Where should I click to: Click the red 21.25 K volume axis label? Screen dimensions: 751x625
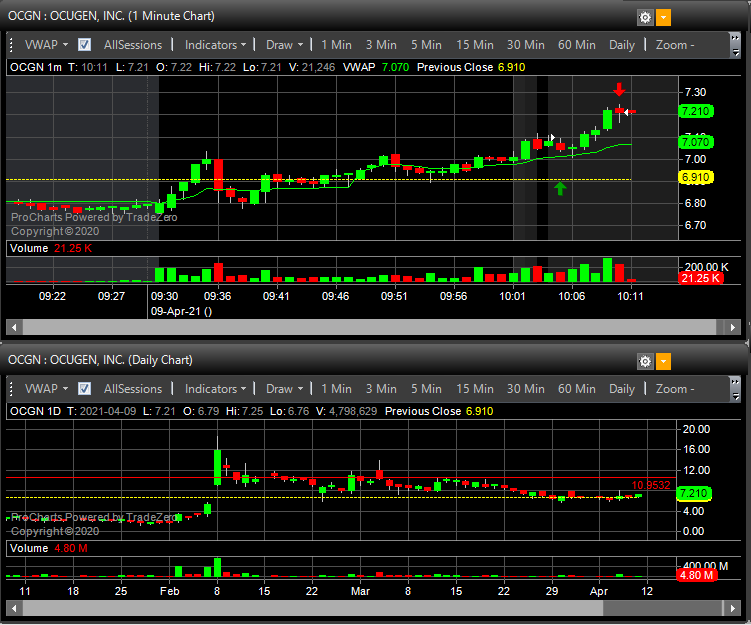(x=700, y=278)
